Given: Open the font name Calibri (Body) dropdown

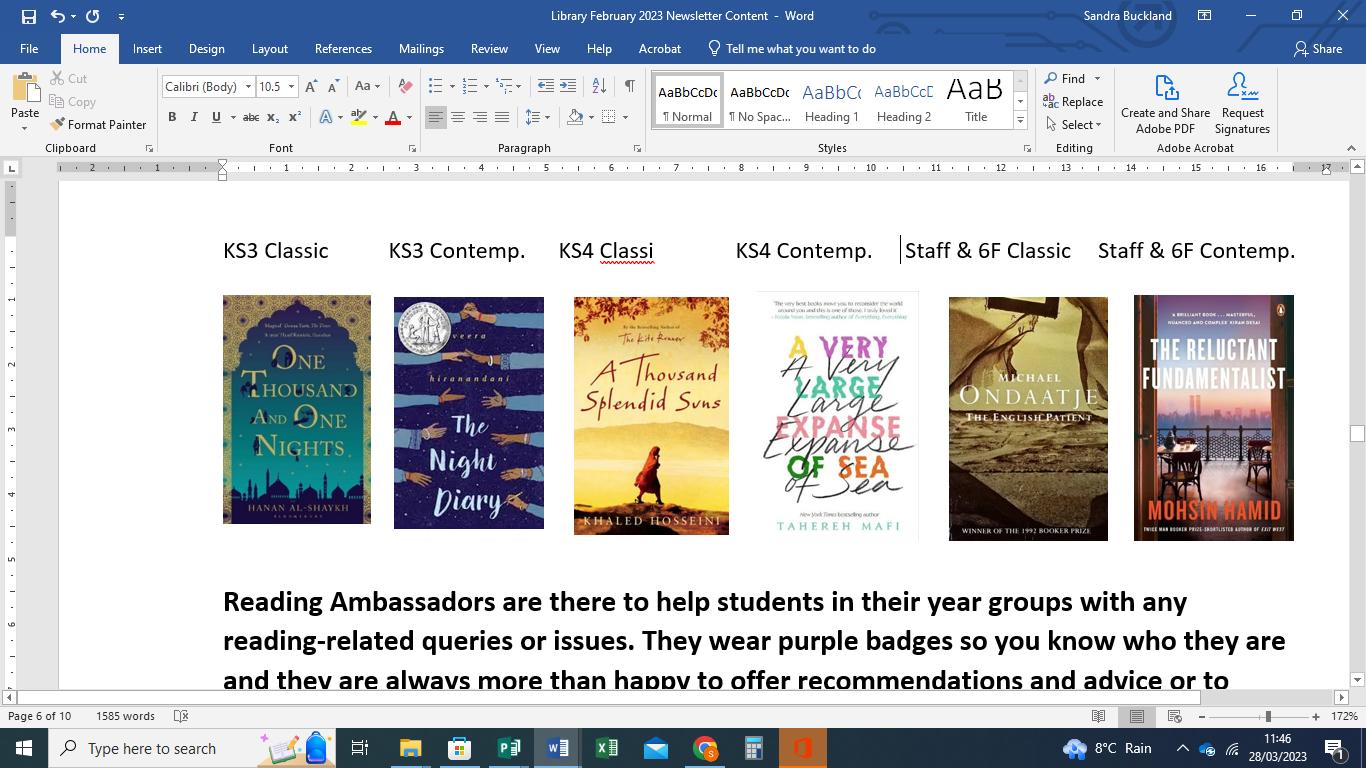Looking at the screenshot, I should (248, 87).
